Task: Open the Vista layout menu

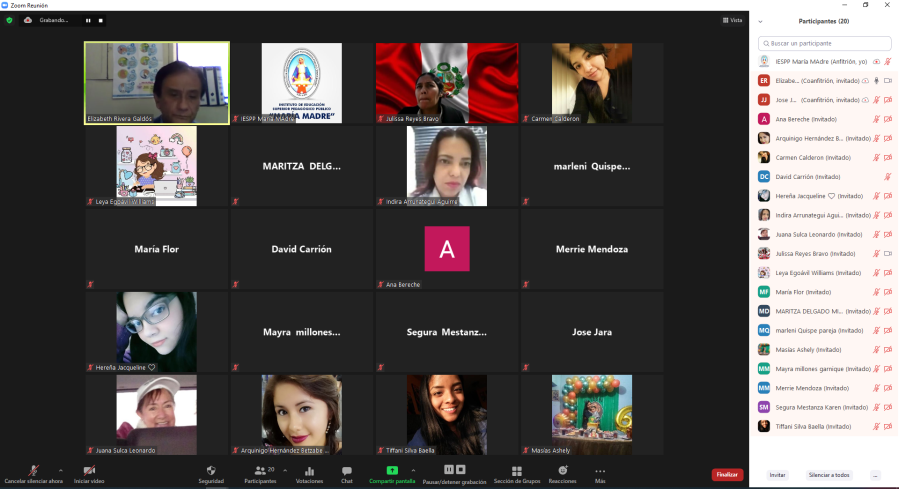Action: click(x=735, y=20)
